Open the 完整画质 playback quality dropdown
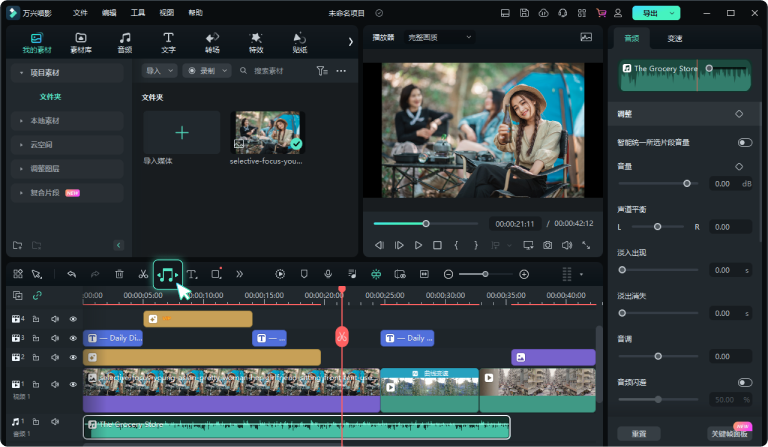Viewport: 768px width, 447px height. [439, 37]
